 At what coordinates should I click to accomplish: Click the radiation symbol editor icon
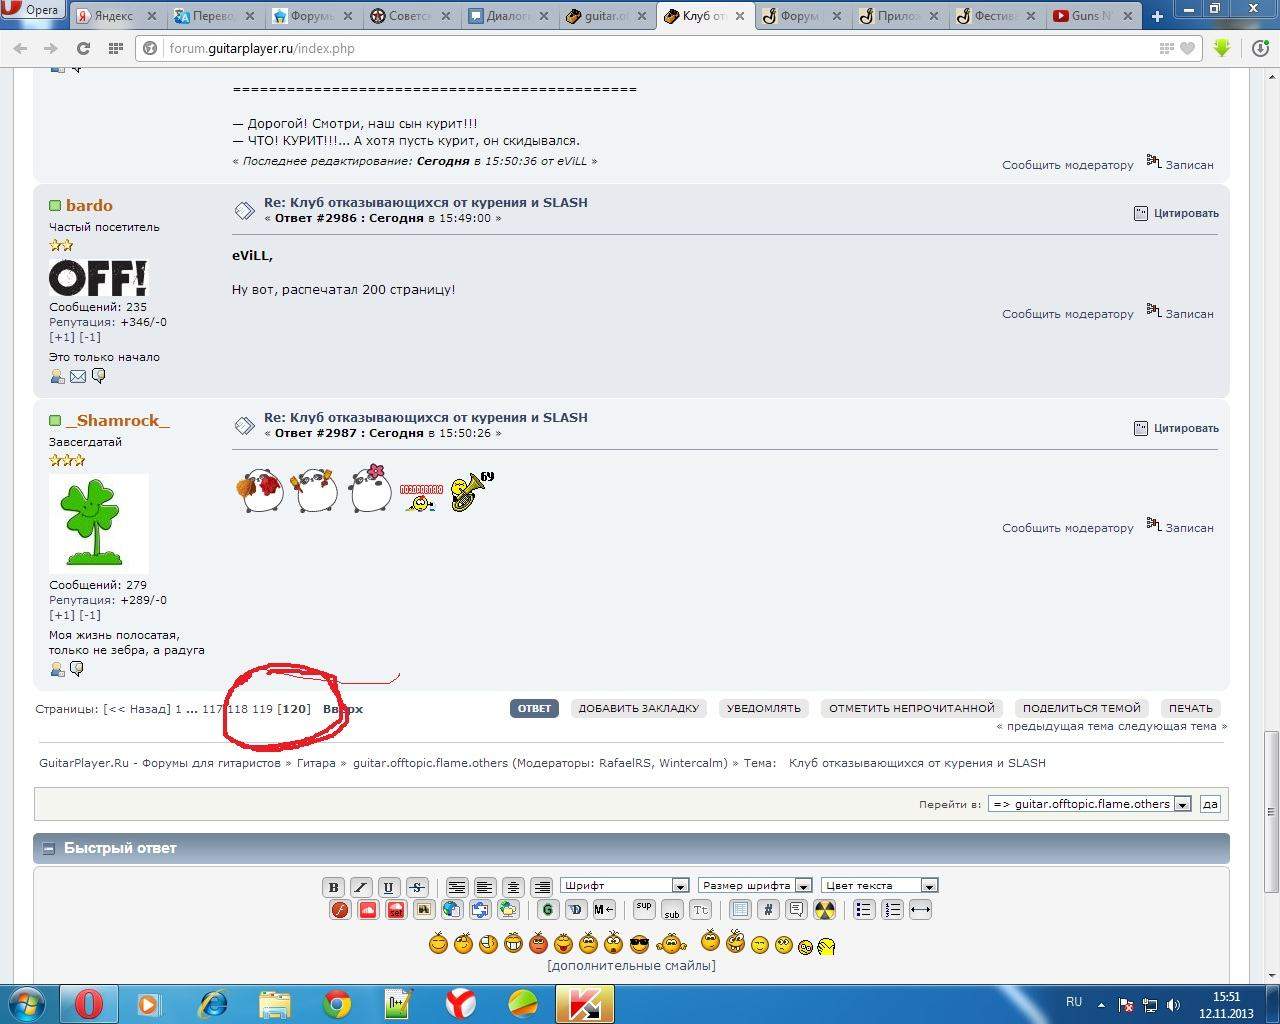pos(824,910)
